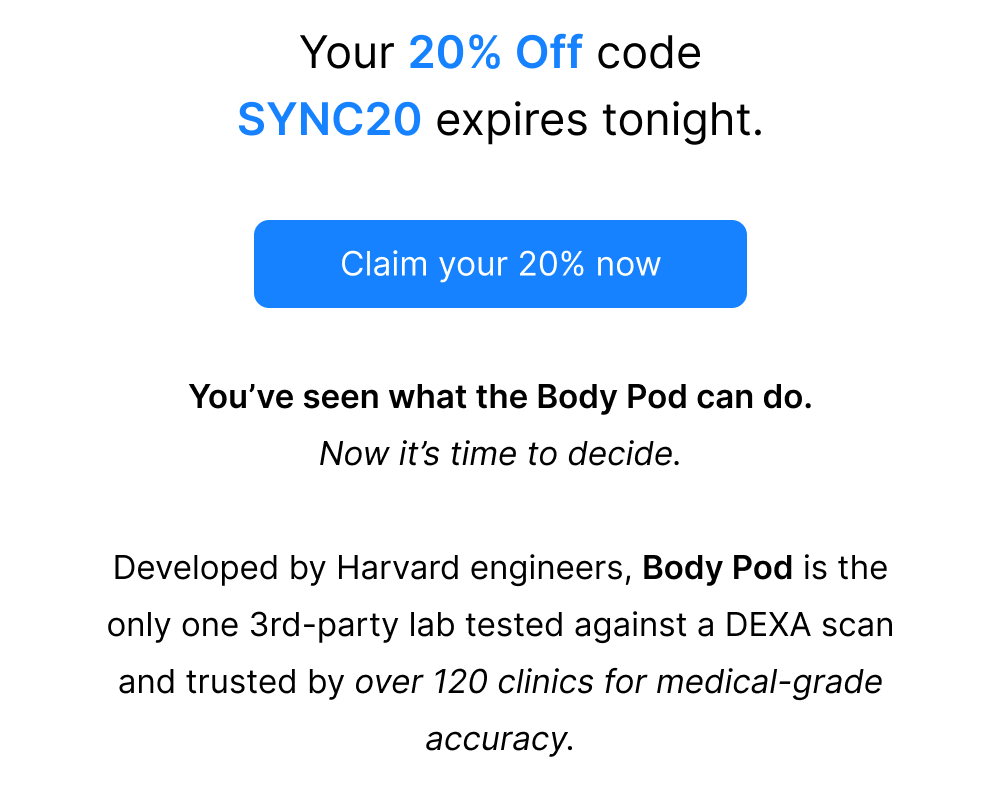
Task: Click the word code in the heading
Action: (x=649, y=52)
